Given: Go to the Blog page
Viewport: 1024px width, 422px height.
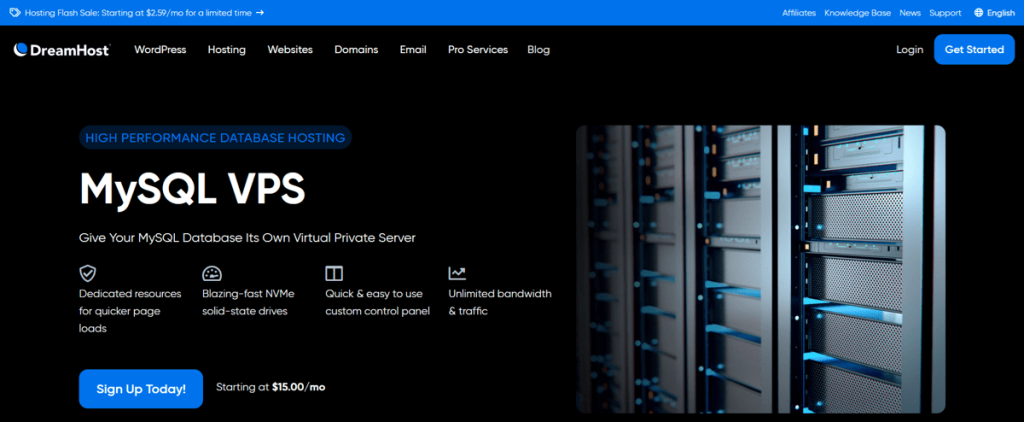Looking at the screenshot, I should coord(539,50).
